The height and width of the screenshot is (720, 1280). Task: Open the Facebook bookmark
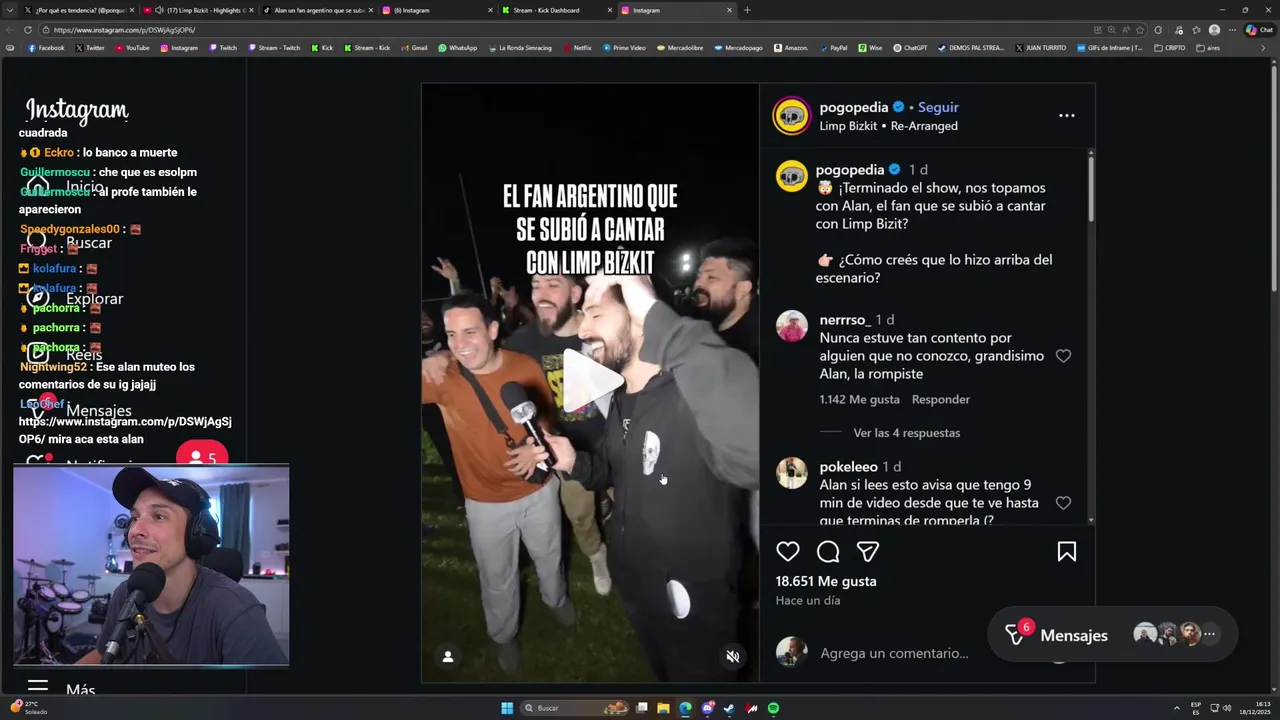click(x=46, y=48)
